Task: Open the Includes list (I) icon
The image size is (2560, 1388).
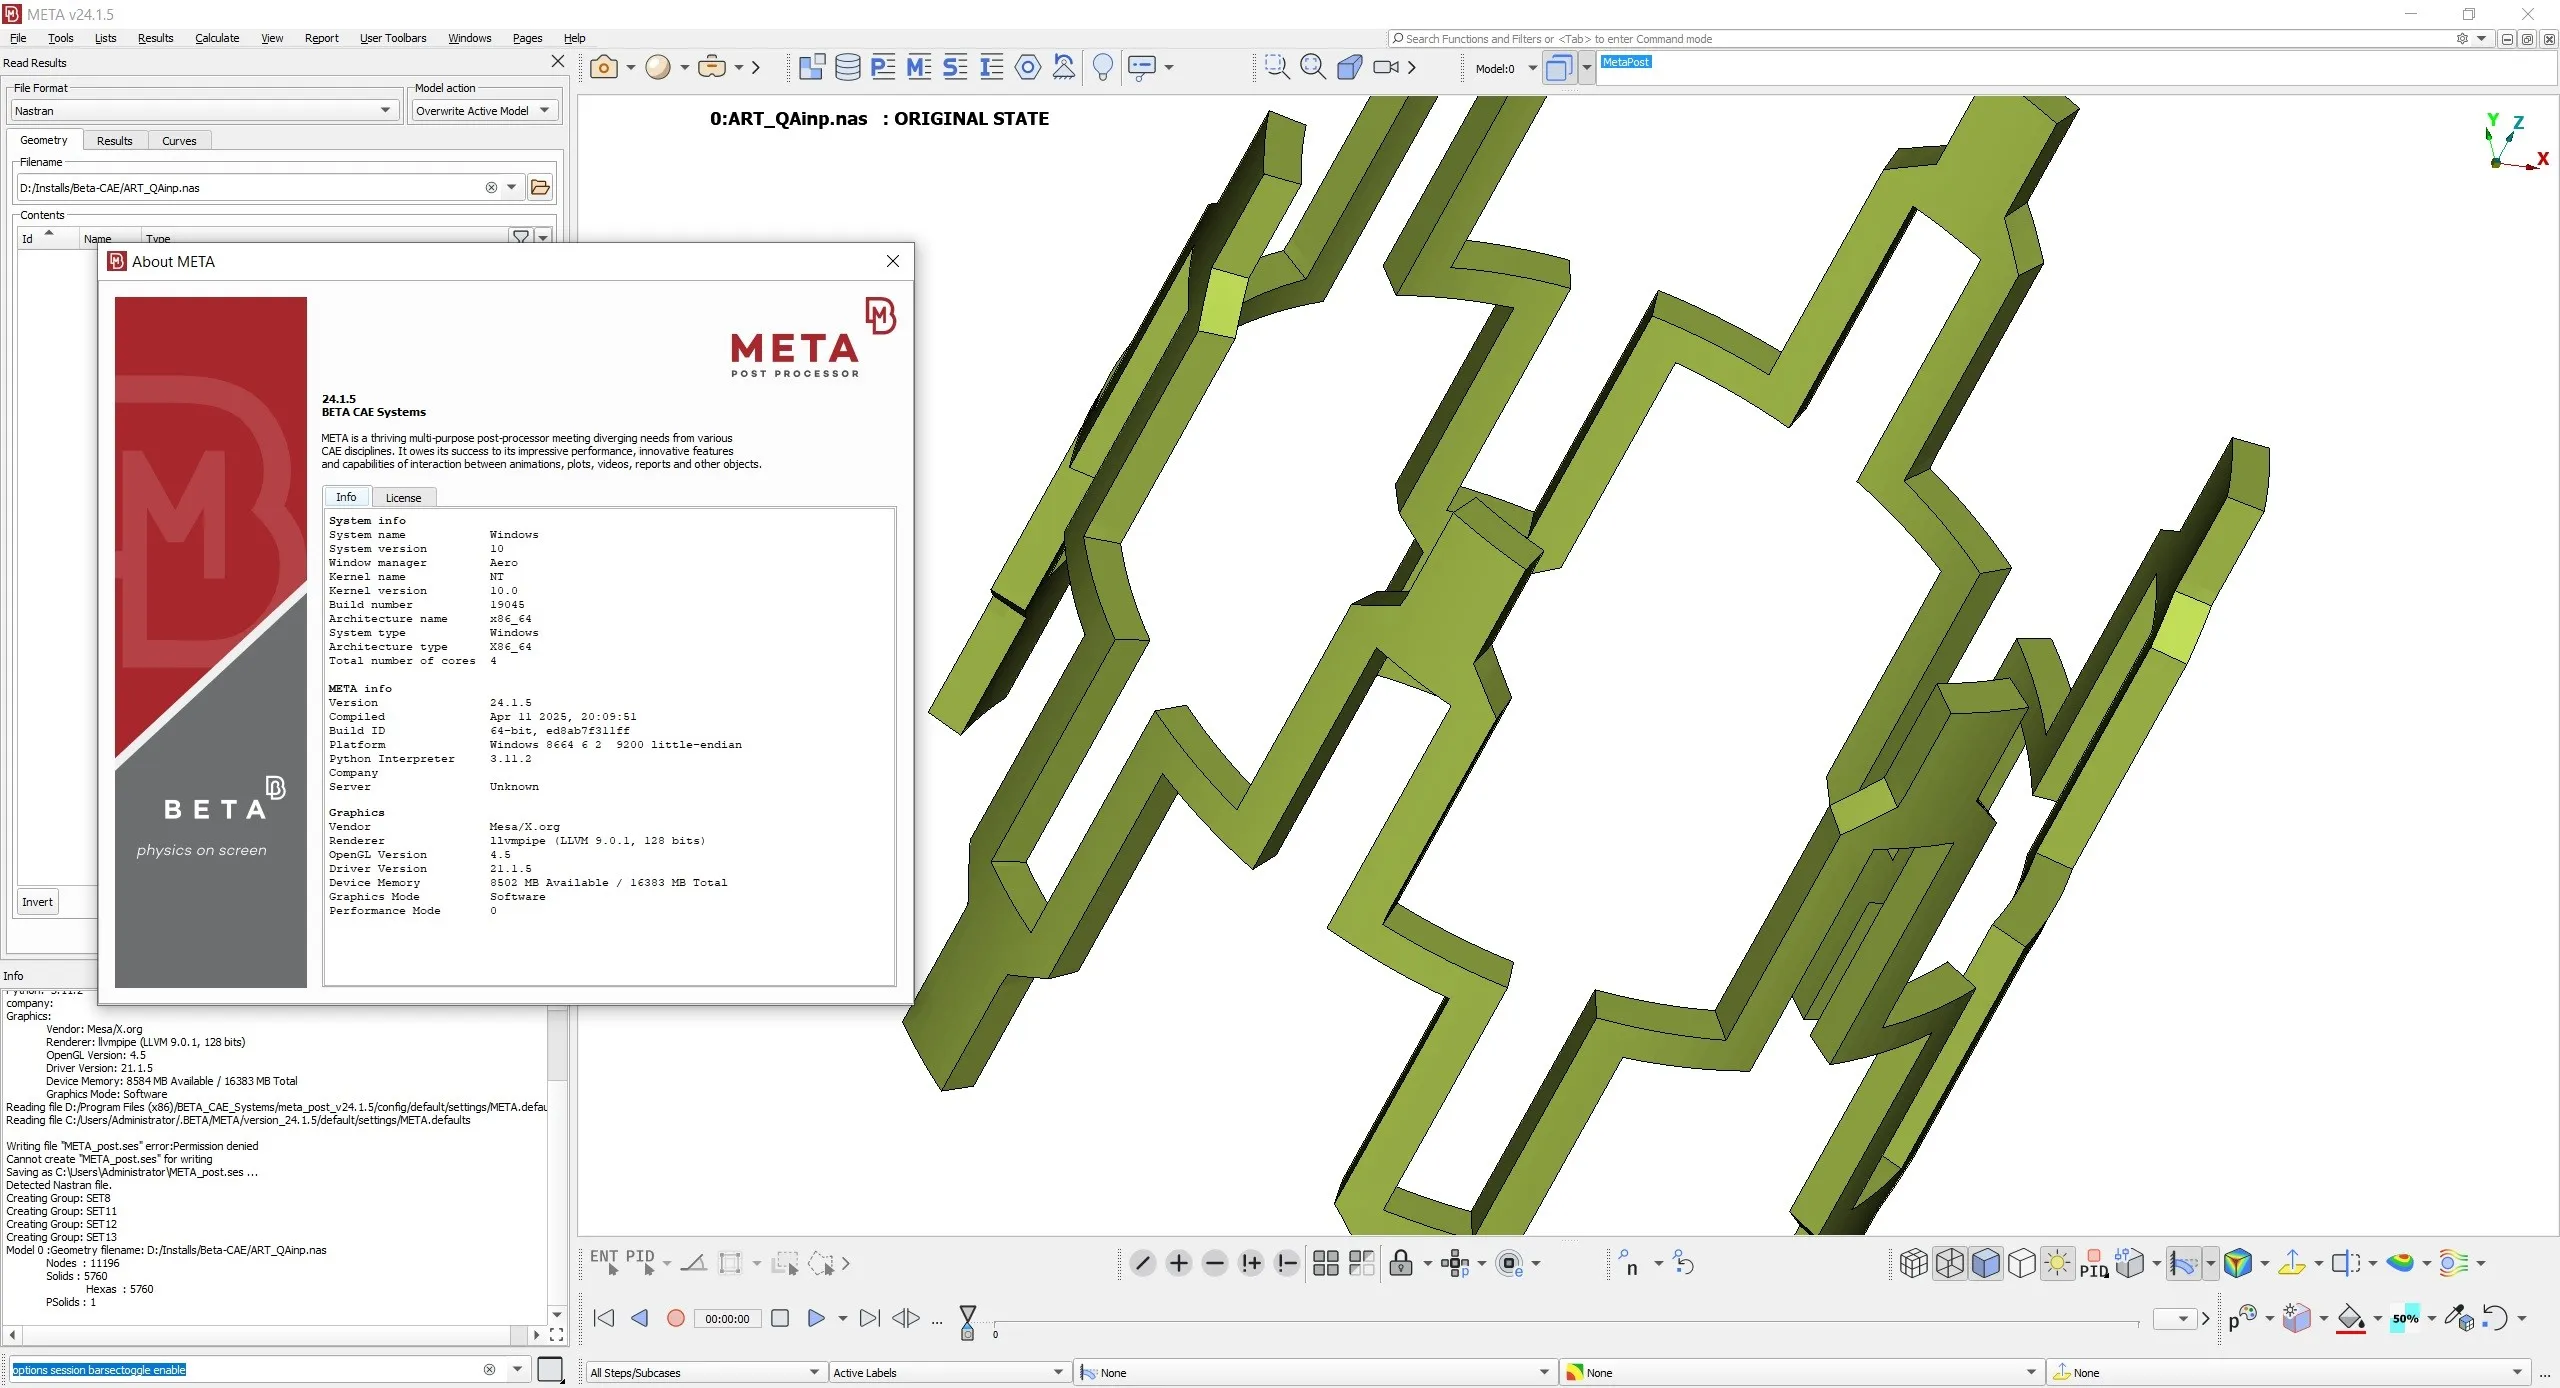Action: coord(991,67)
